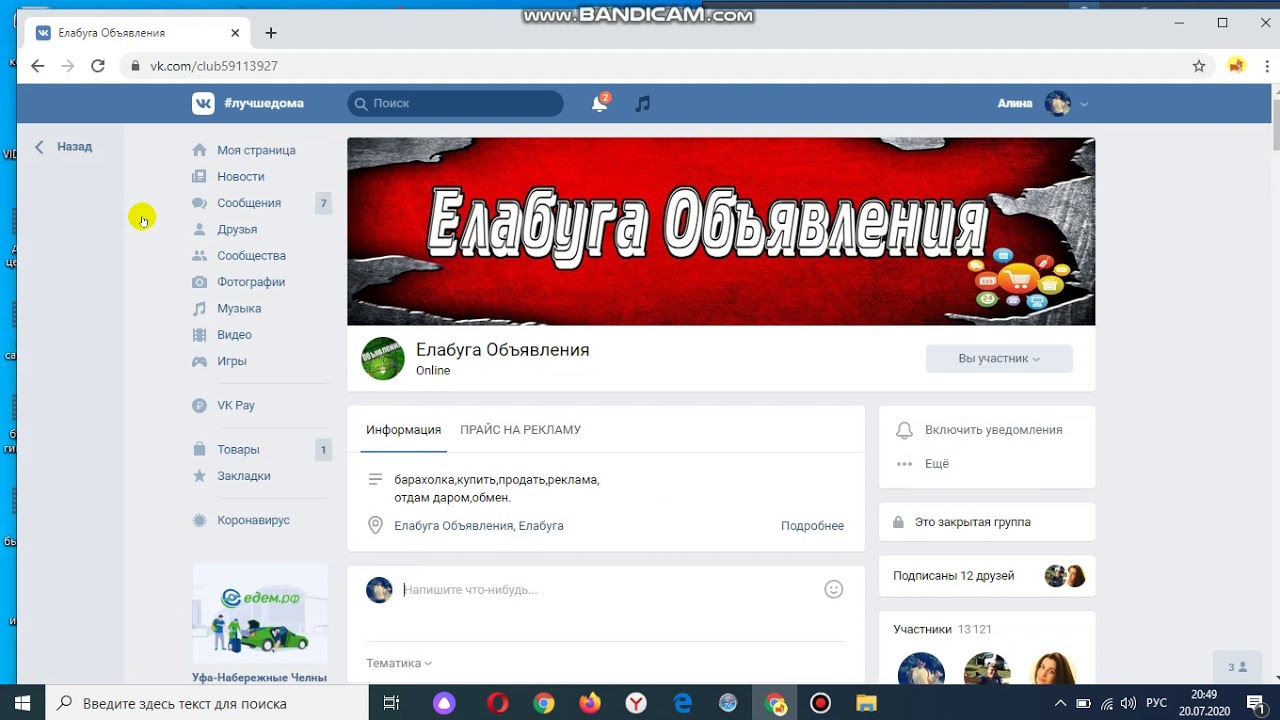Click the volume icon in tray
The height and width of the screenshot is (720, 1280).
(1129, 703)
